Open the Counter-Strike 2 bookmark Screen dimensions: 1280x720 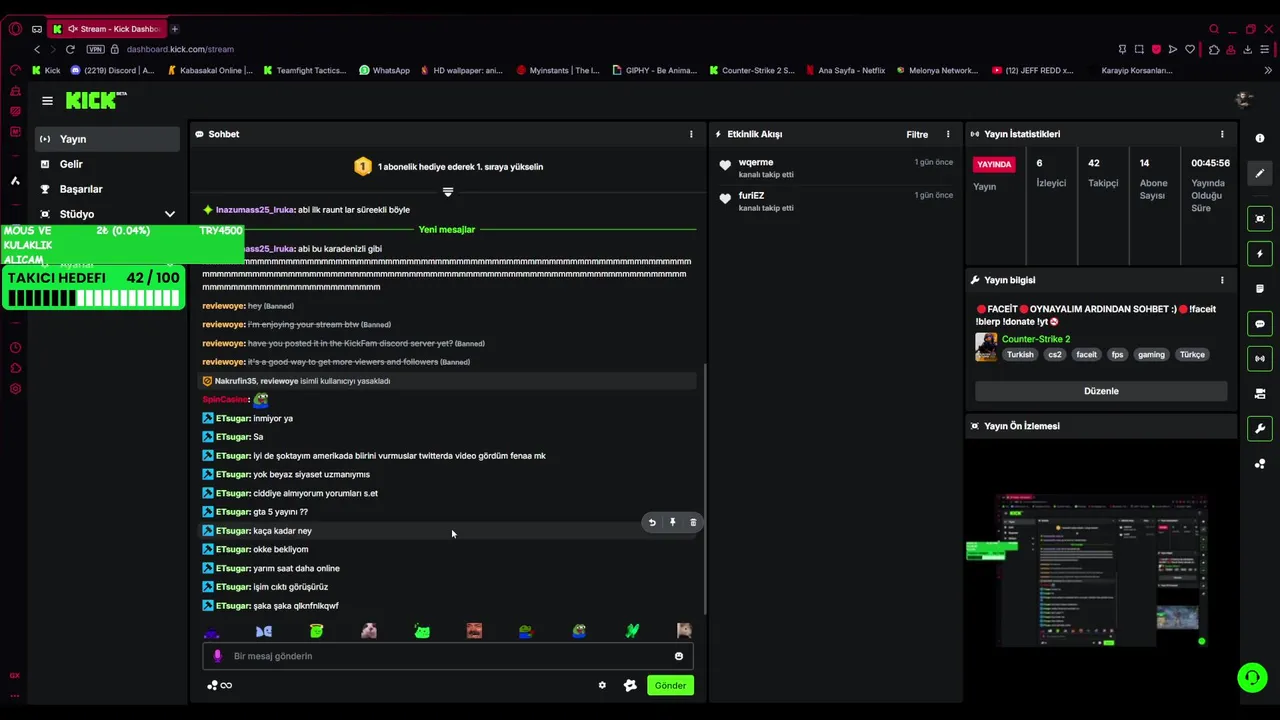tap(751, 71)
